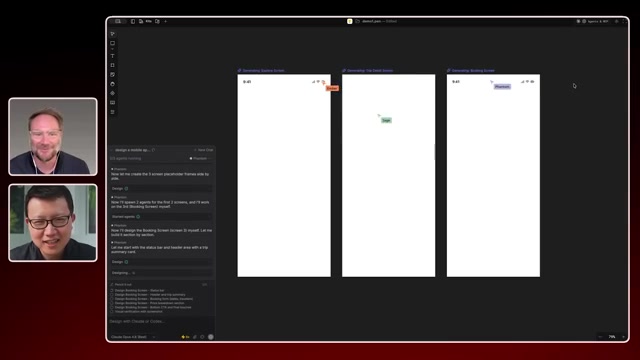Check 'Visual verification with screenshot' task
Screen dimensions: 640x360
[x=112, y=312]
